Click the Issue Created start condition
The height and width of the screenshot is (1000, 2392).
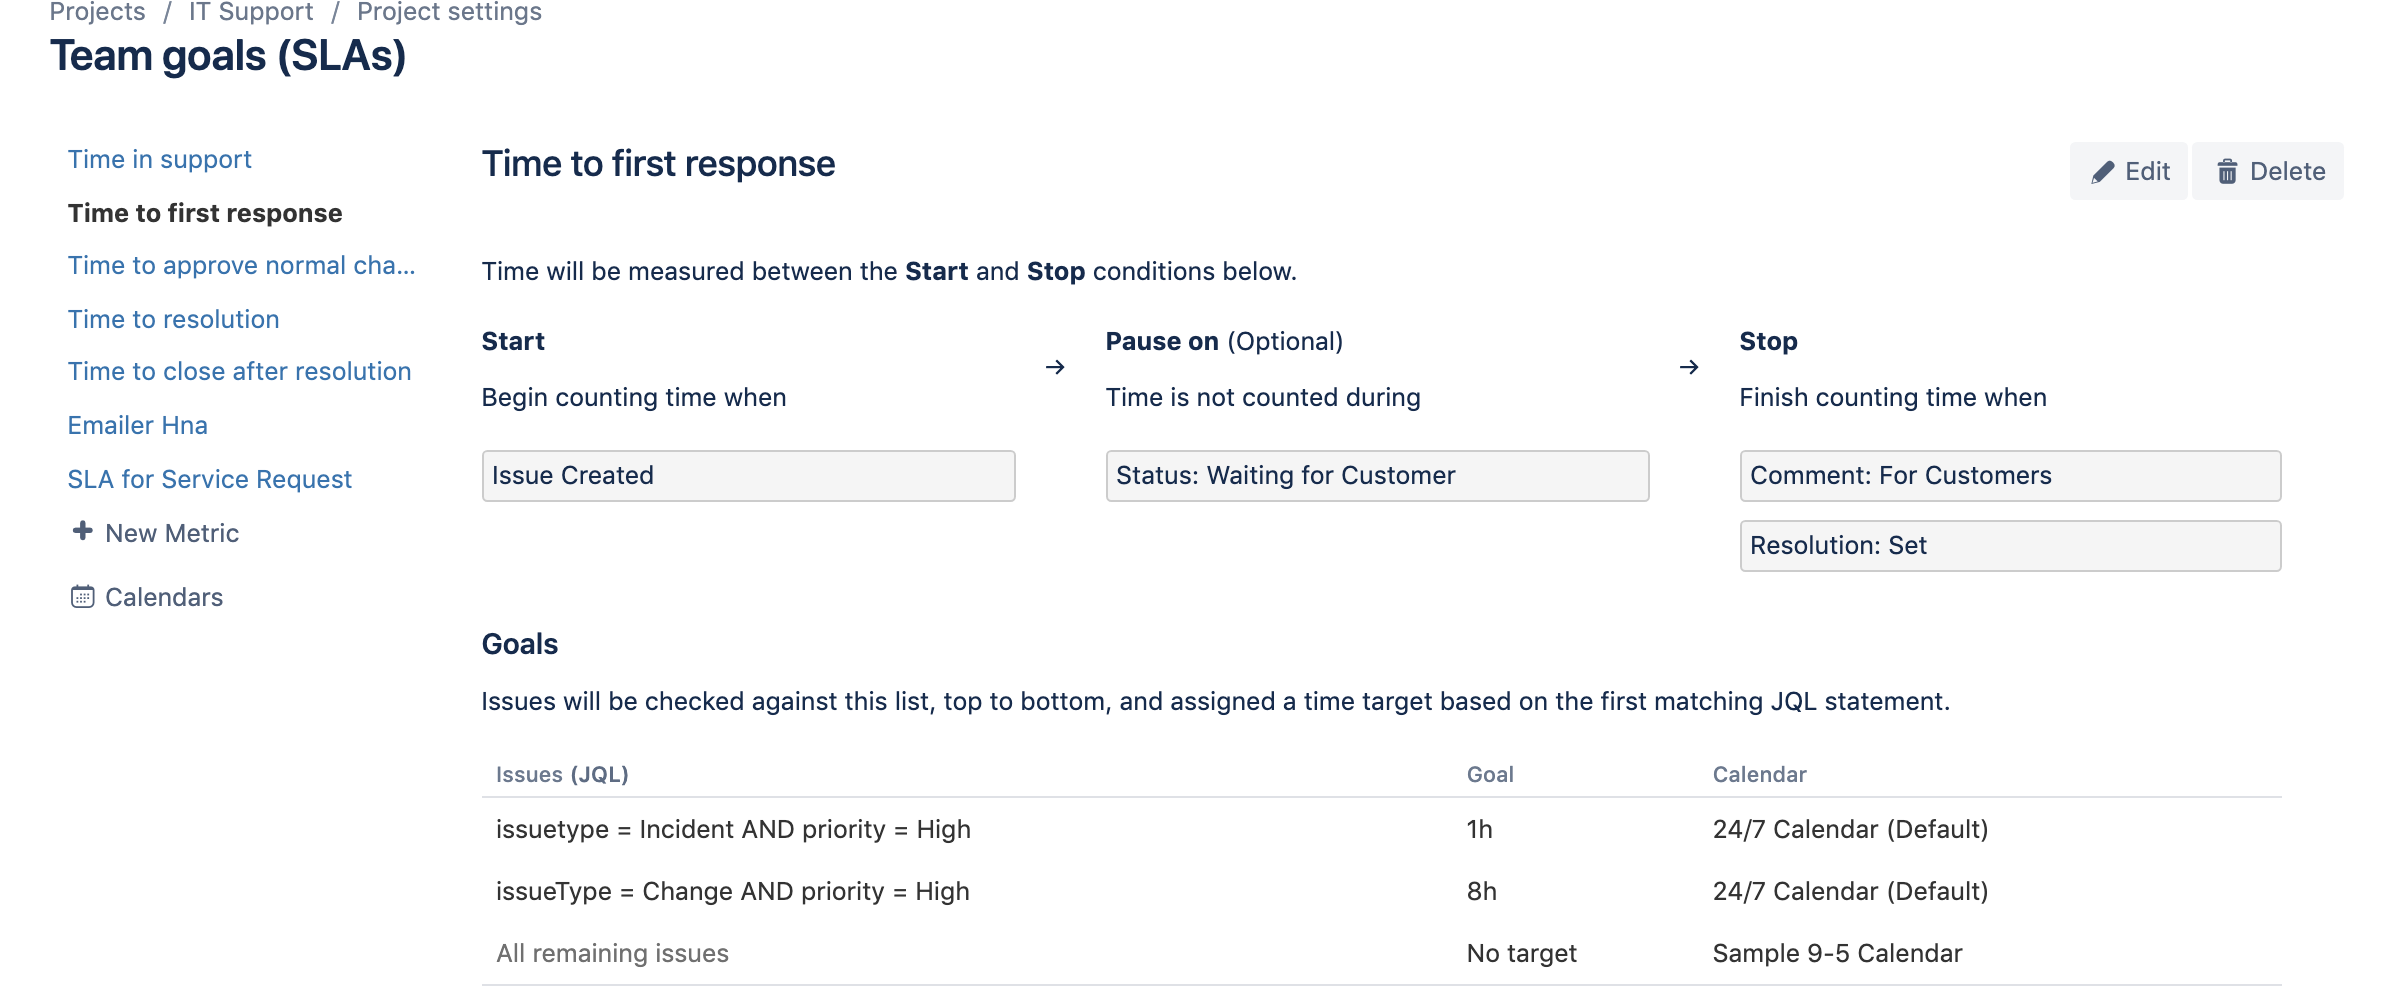click(x=748, y=476)
